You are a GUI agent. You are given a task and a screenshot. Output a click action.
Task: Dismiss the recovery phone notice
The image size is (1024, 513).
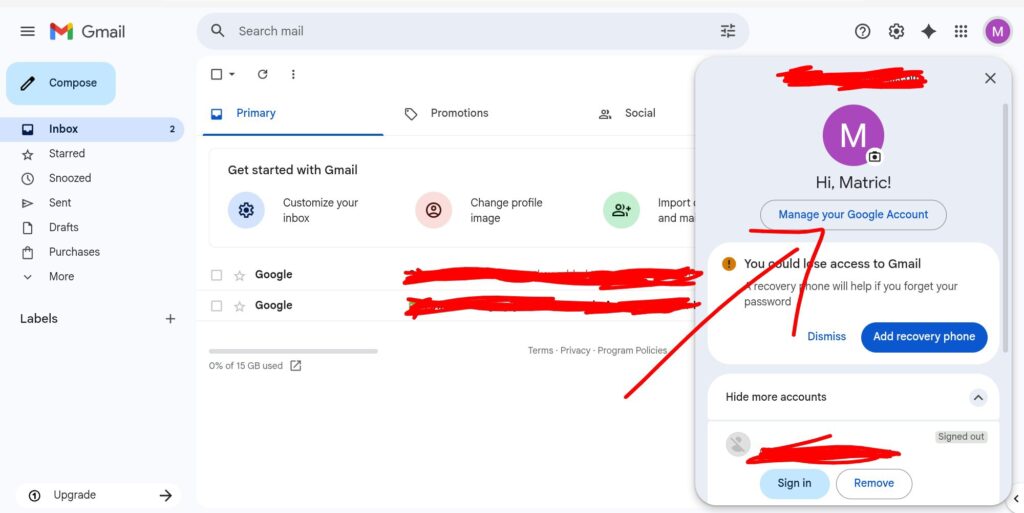(826, 337)
